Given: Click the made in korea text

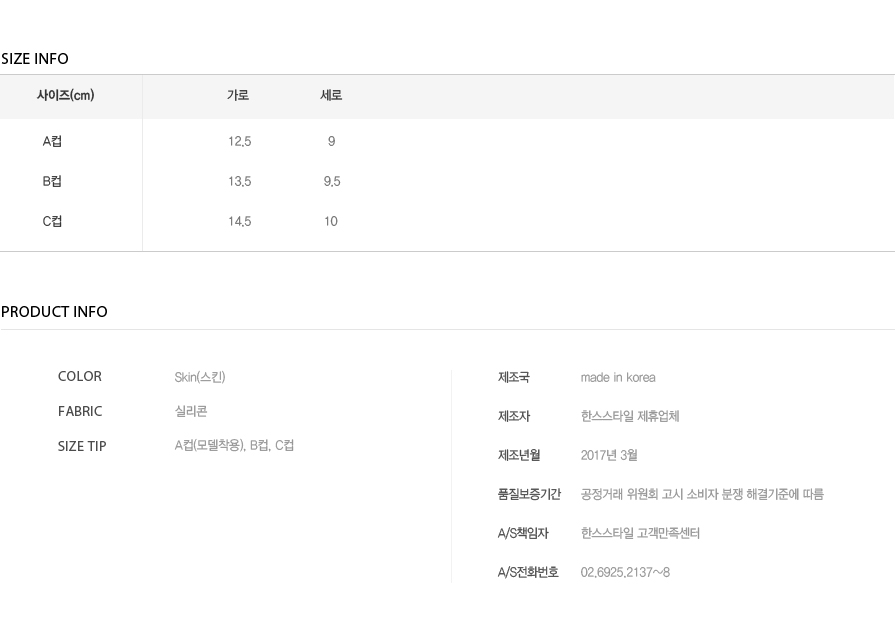Looking at the screenshot, I should click(618, 378).
